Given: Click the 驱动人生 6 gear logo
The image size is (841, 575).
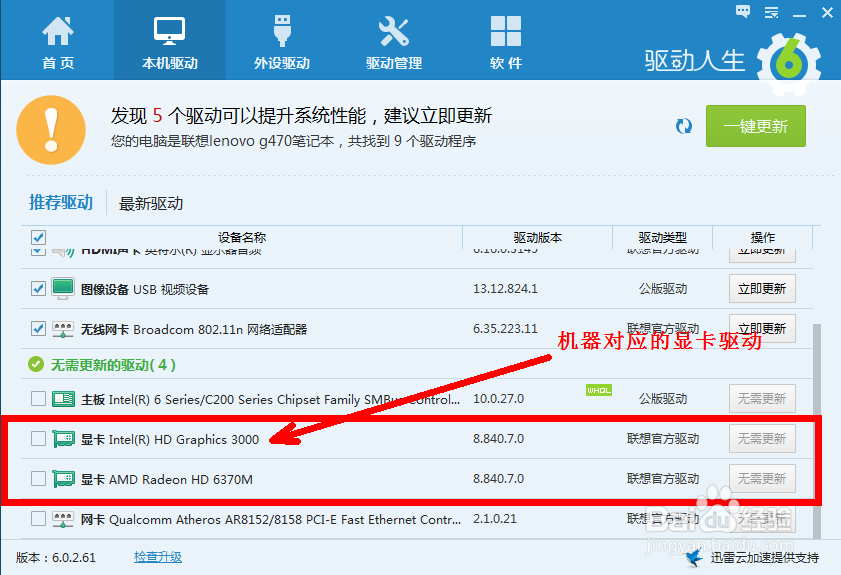Looking at the screenshot, I should [788, 63].
